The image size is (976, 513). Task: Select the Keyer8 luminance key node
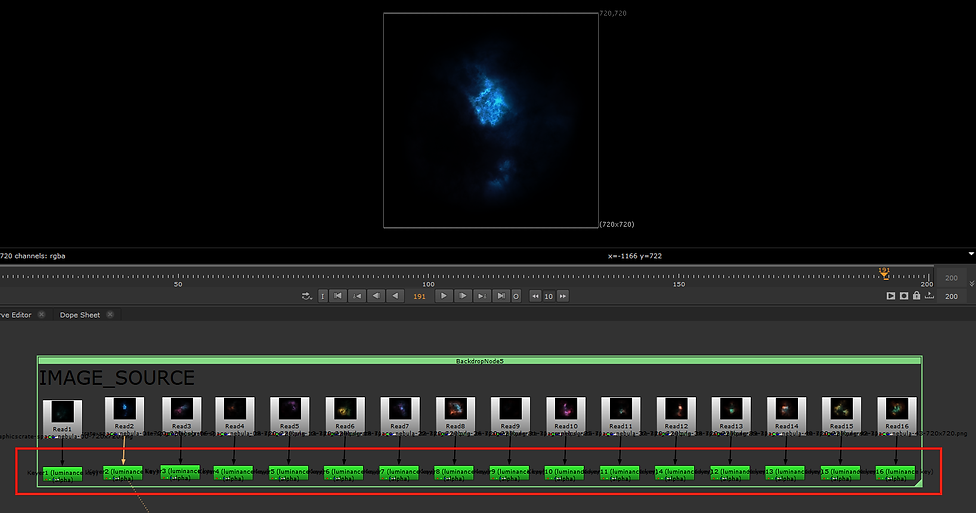click(454, 473)
